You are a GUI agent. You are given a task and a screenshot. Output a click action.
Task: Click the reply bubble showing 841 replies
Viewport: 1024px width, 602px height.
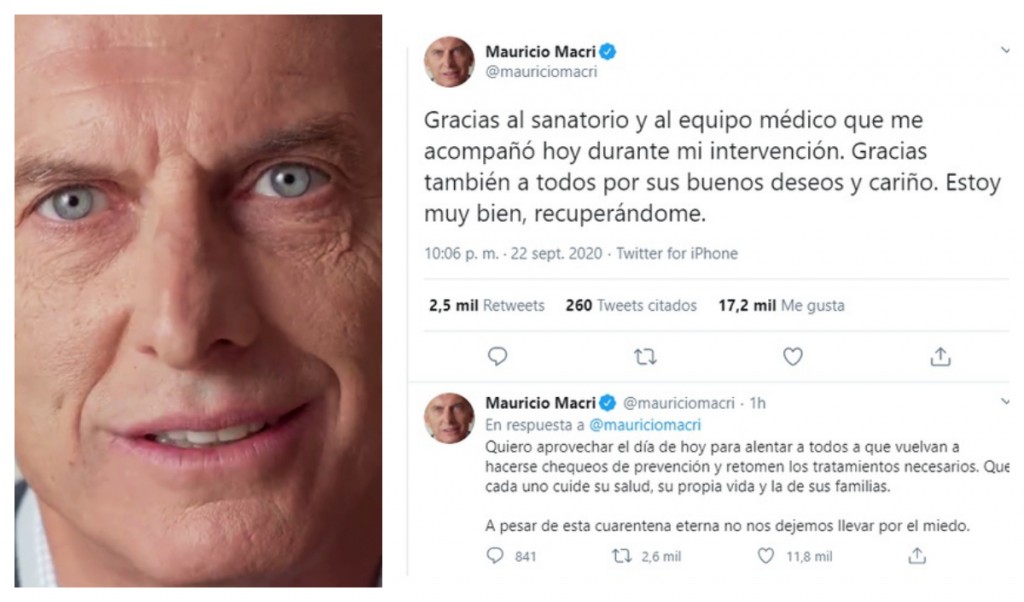tap(495, 556)
